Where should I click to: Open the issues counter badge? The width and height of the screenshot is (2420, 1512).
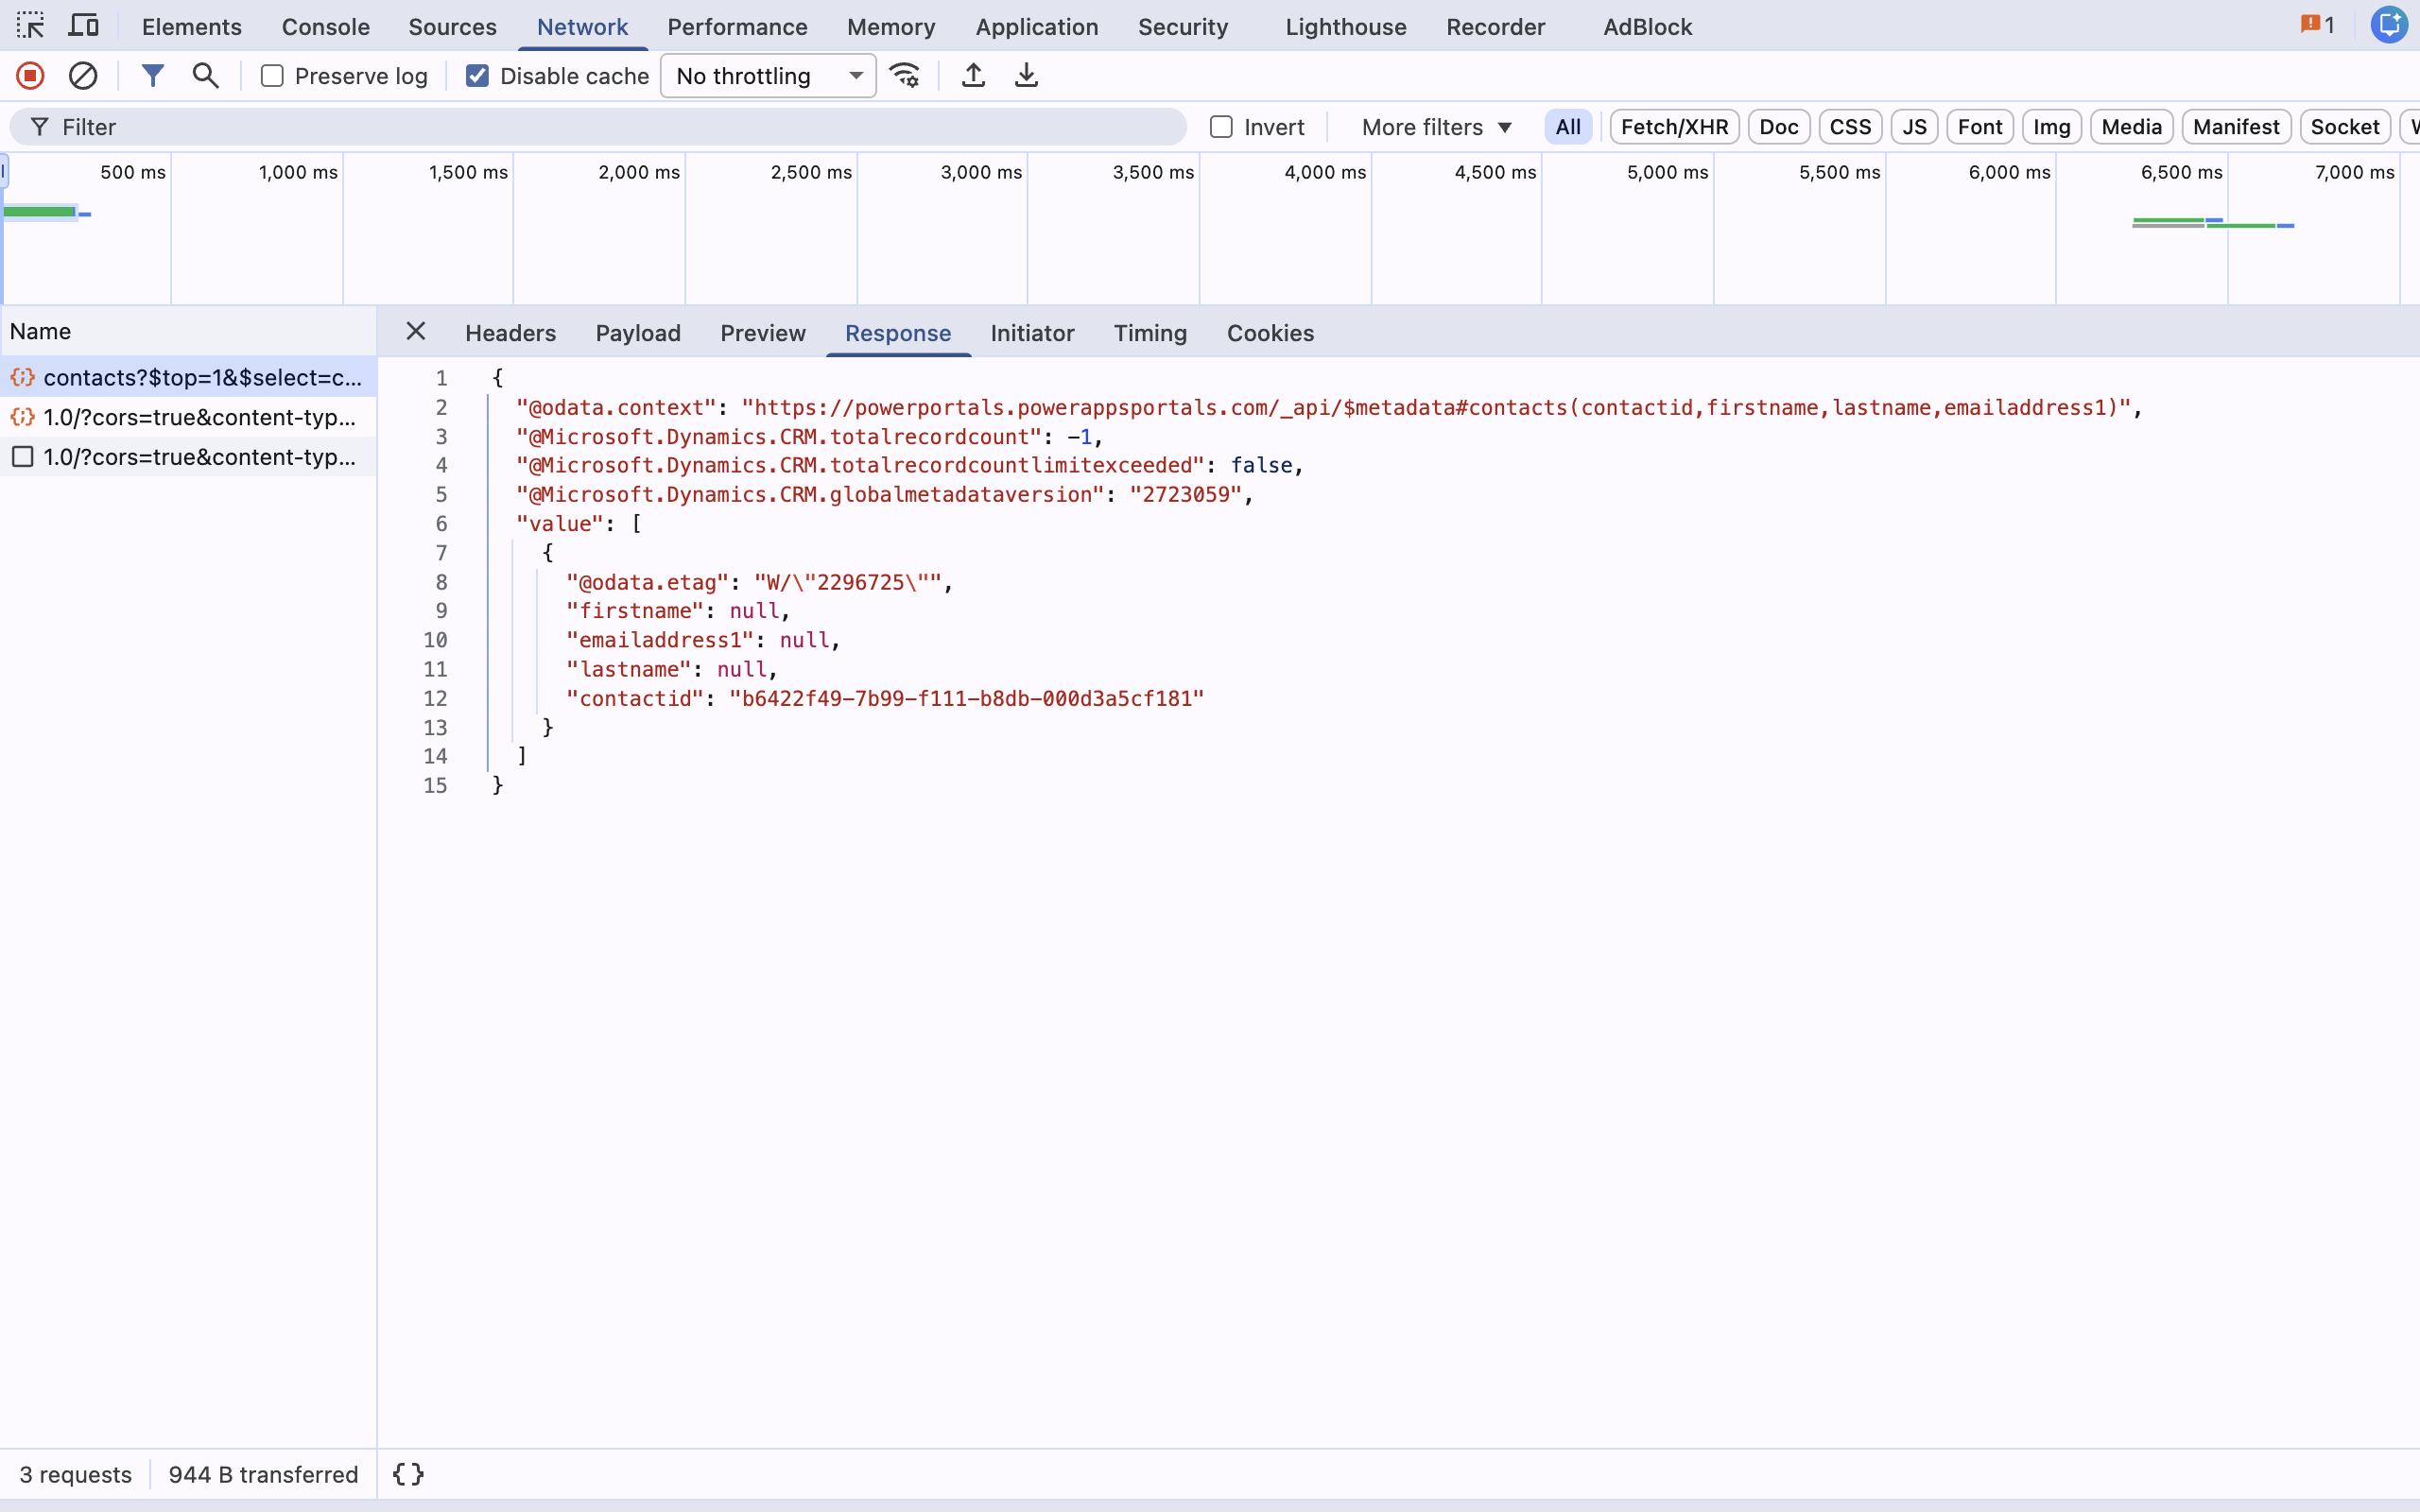click(x=2317, y=26)
